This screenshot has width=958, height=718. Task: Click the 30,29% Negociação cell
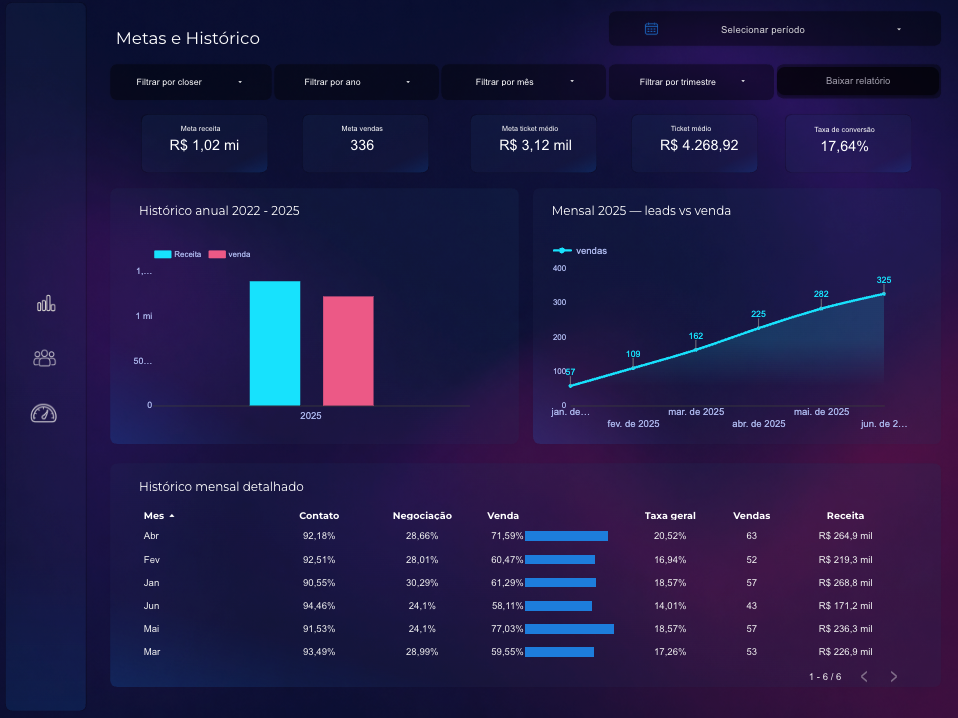coord(422,583)
